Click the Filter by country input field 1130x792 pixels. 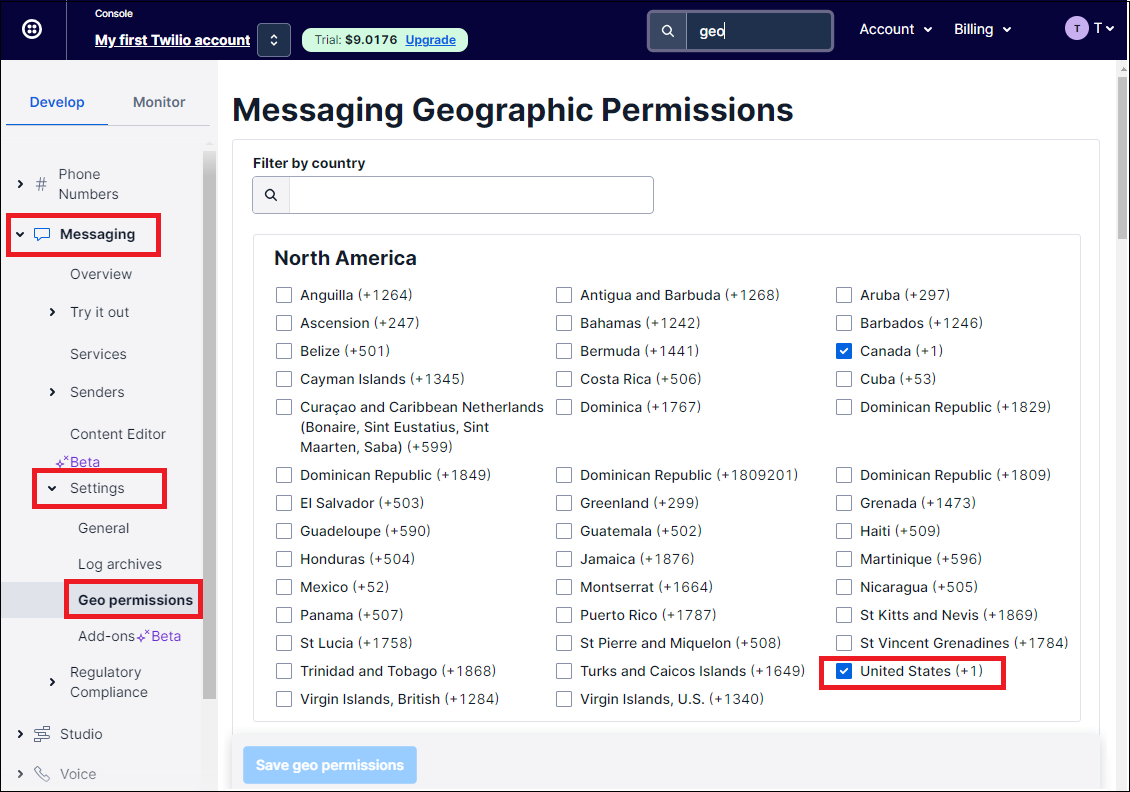471,195
